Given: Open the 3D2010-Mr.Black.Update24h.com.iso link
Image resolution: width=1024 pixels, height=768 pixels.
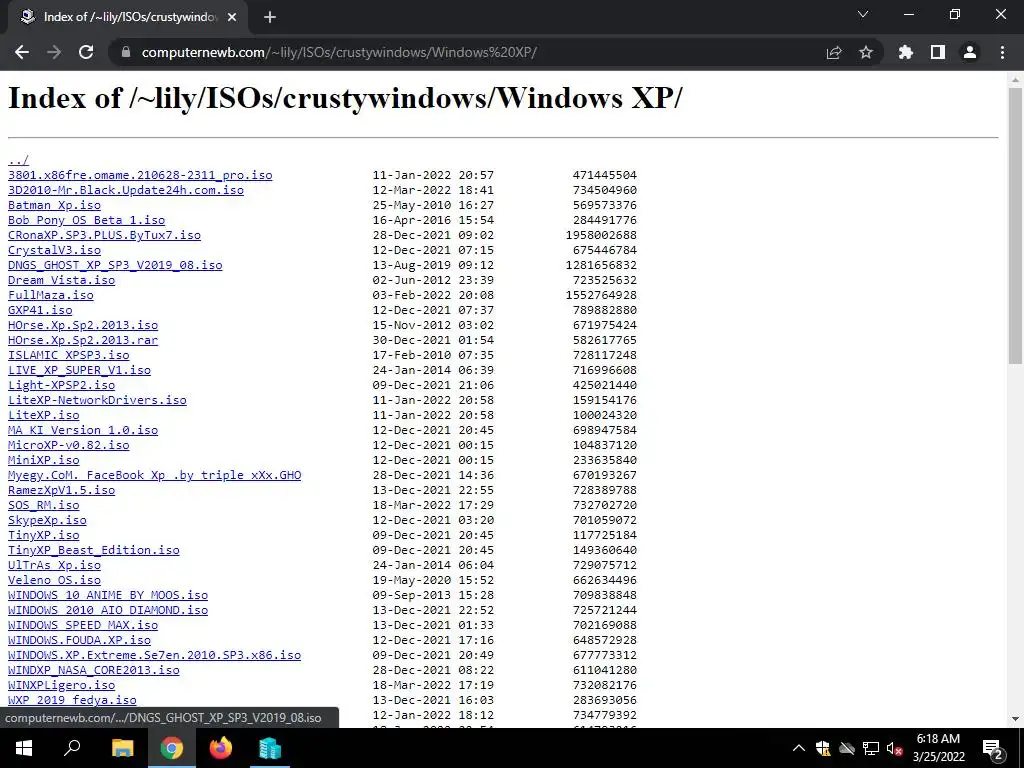Looking at the screenshot, I should 125,190.
